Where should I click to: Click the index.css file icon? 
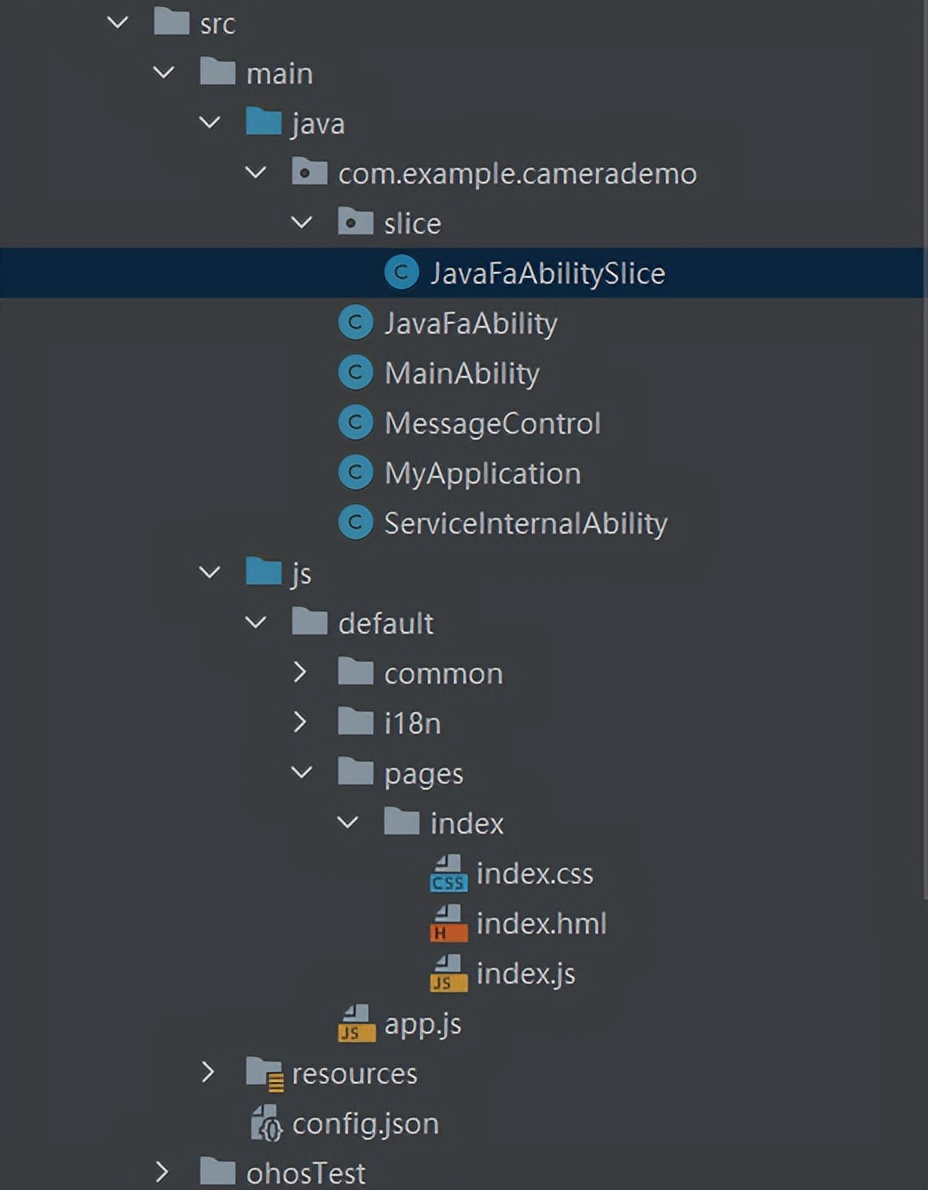[447, 873]
